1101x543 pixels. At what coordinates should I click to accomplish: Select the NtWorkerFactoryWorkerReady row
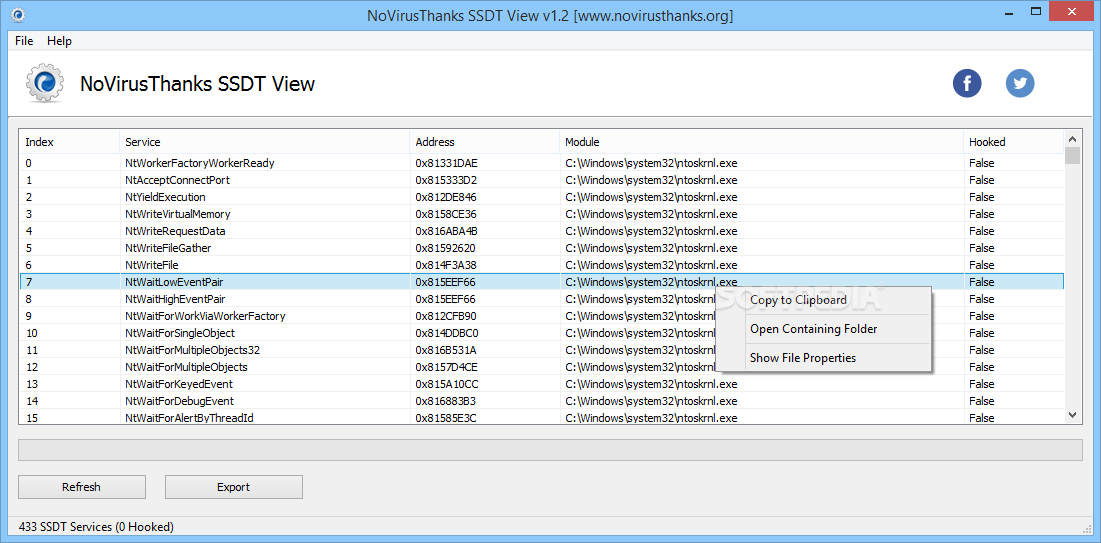[541, 163]
